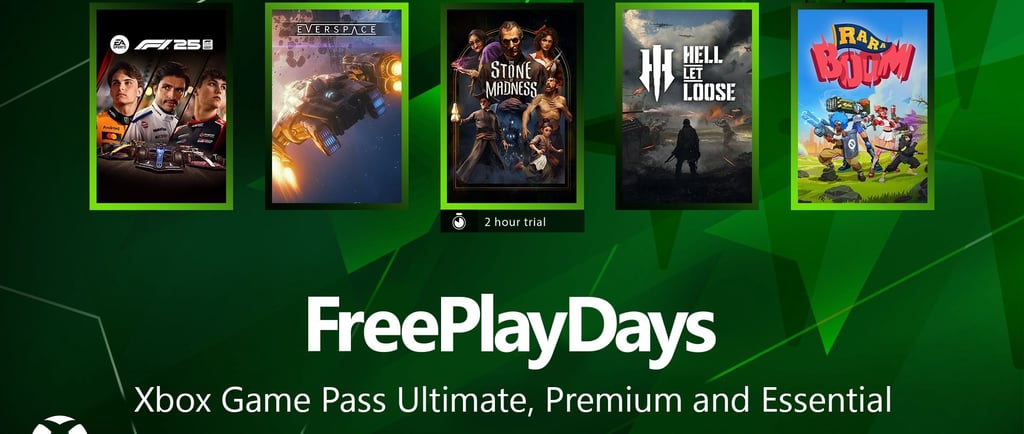Click the Everspace title banner
This screenshot has width=1024, height=434.
pos(336,29)
